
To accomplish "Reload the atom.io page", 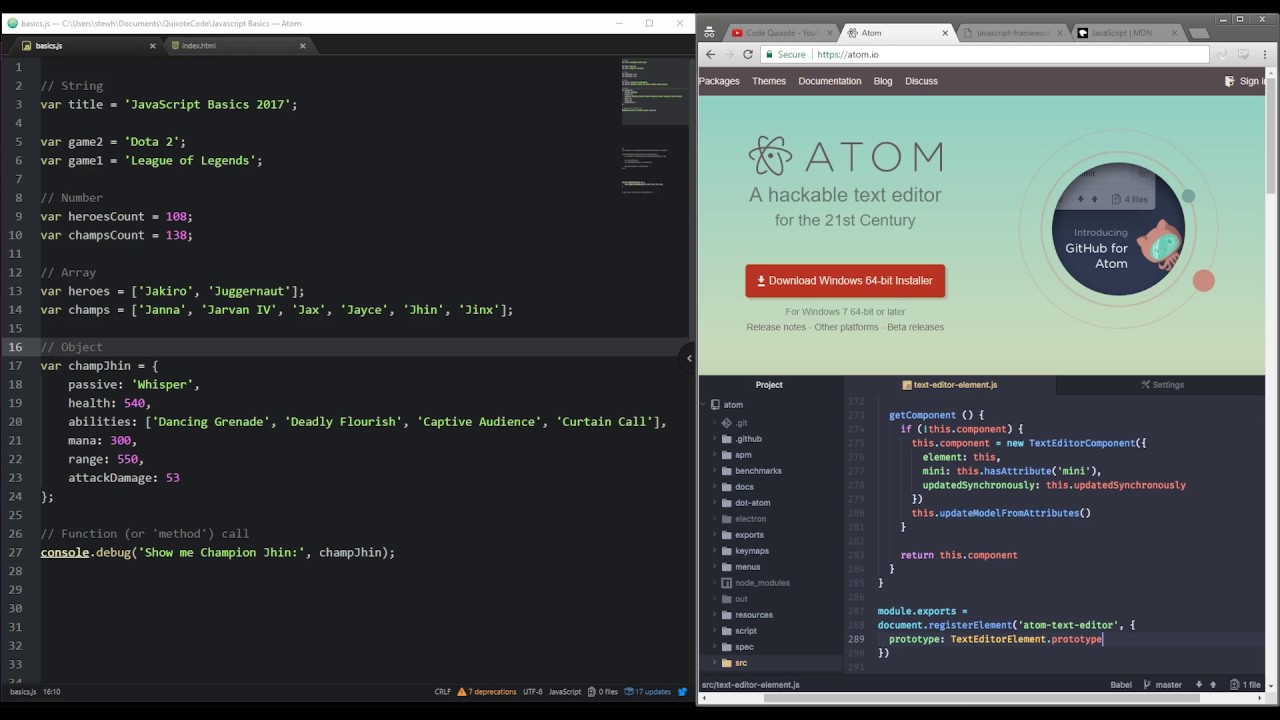I will (748, 55).
